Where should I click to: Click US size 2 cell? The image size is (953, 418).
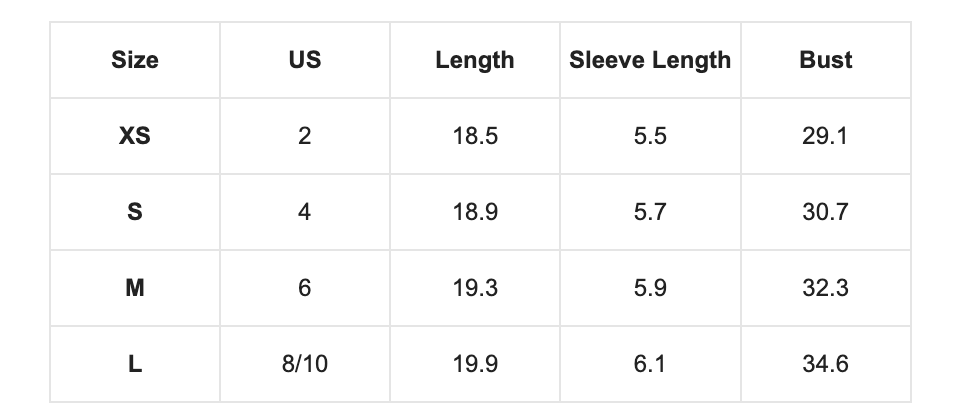305,136
